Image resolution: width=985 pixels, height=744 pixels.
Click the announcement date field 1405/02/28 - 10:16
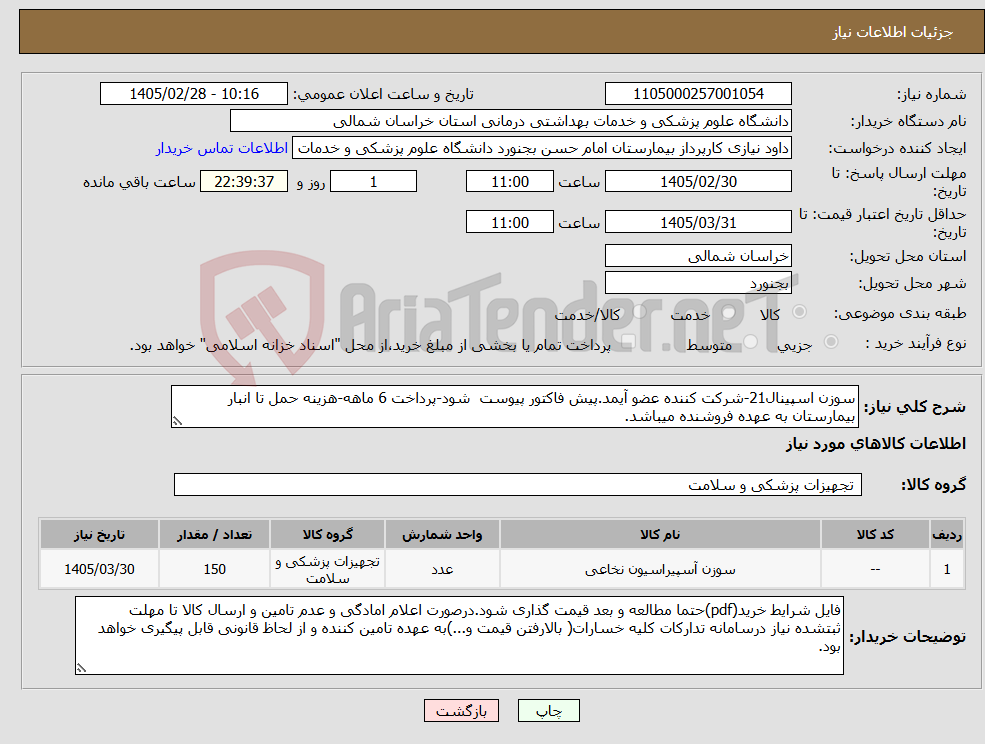[x=193, y=94]
